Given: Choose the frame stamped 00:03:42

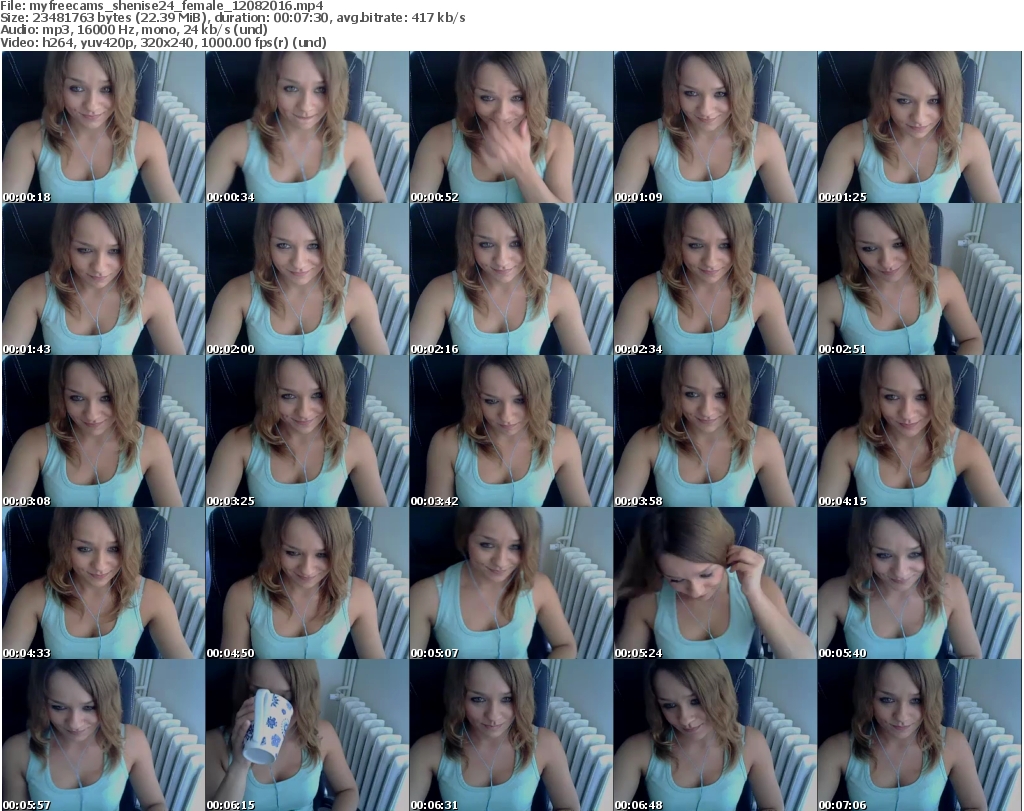Looking at the screenshot, I should [x=511, y=431].
